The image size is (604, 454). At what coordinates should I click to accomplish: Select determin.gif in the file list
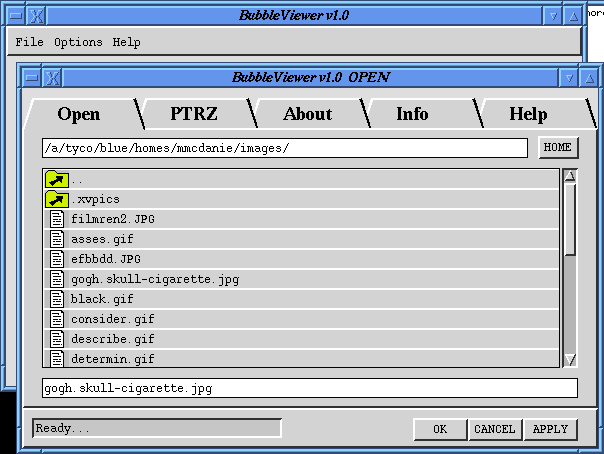[x=112, y=359]
